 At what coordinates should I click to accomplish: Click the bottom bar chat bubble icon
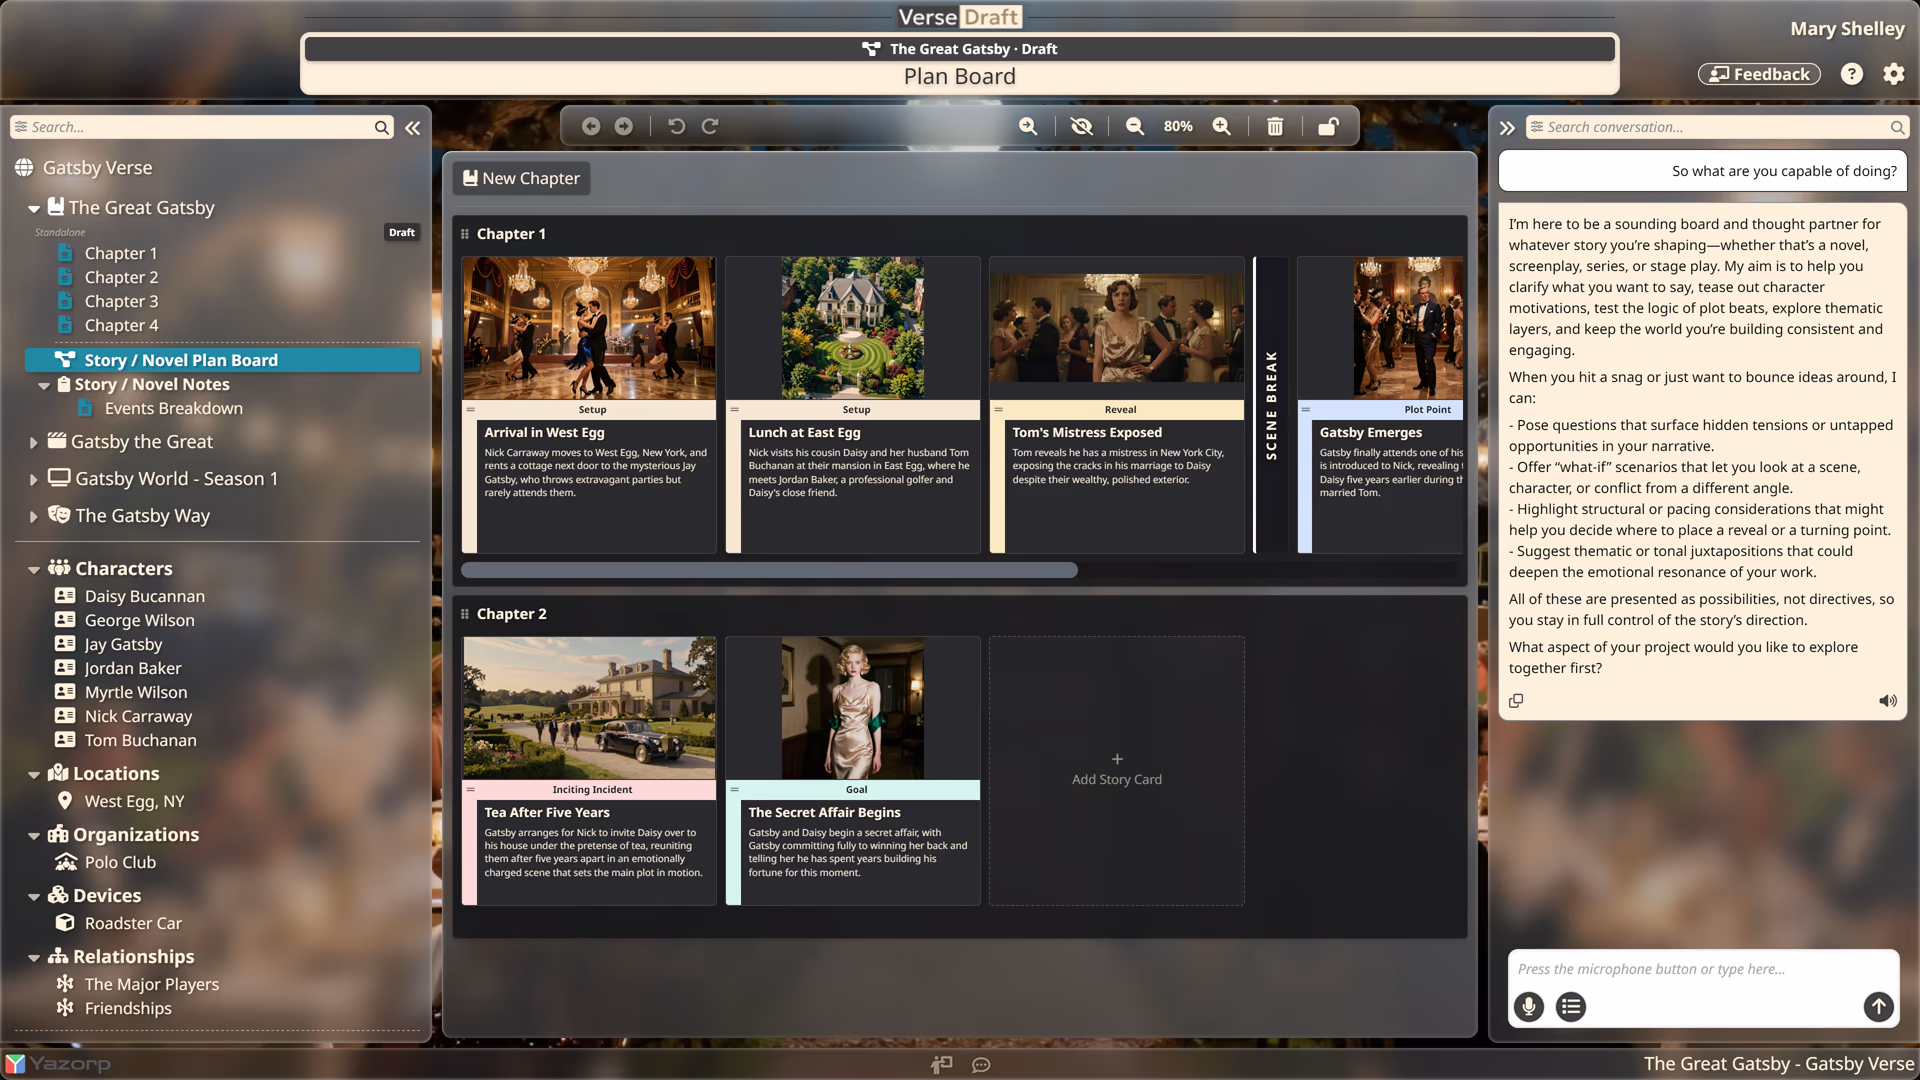pyautogui.click(x=981, y=1065)
